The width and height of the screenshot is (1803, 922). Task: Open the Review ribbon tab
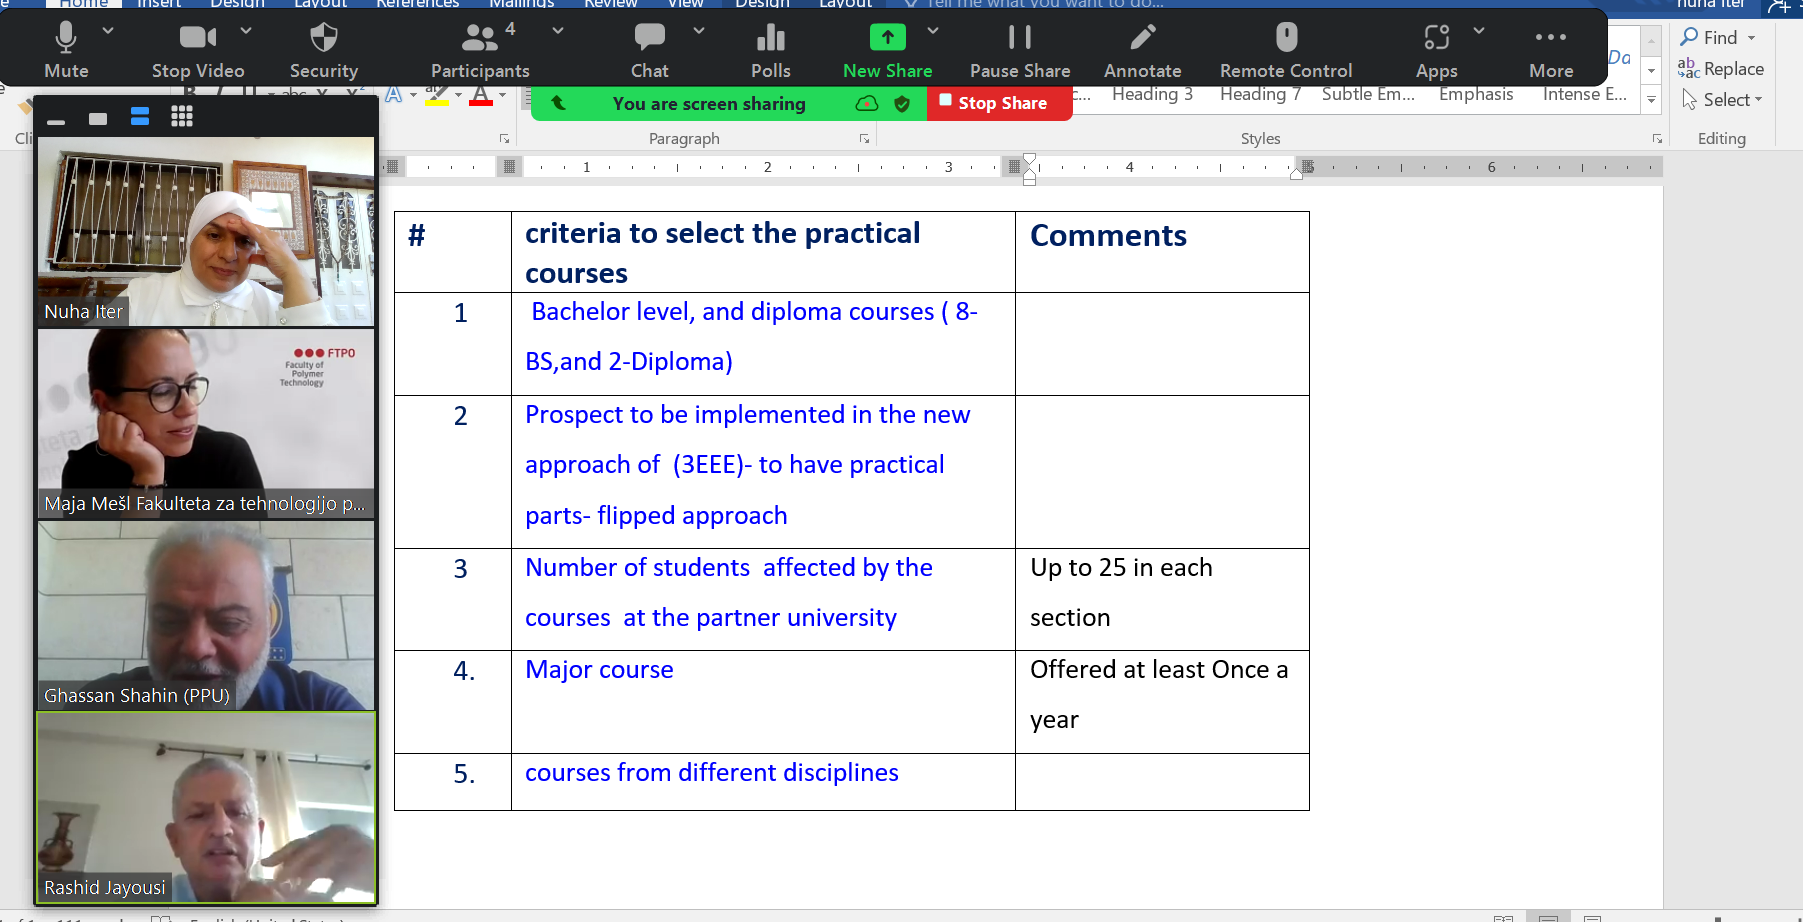click(610, 4)
